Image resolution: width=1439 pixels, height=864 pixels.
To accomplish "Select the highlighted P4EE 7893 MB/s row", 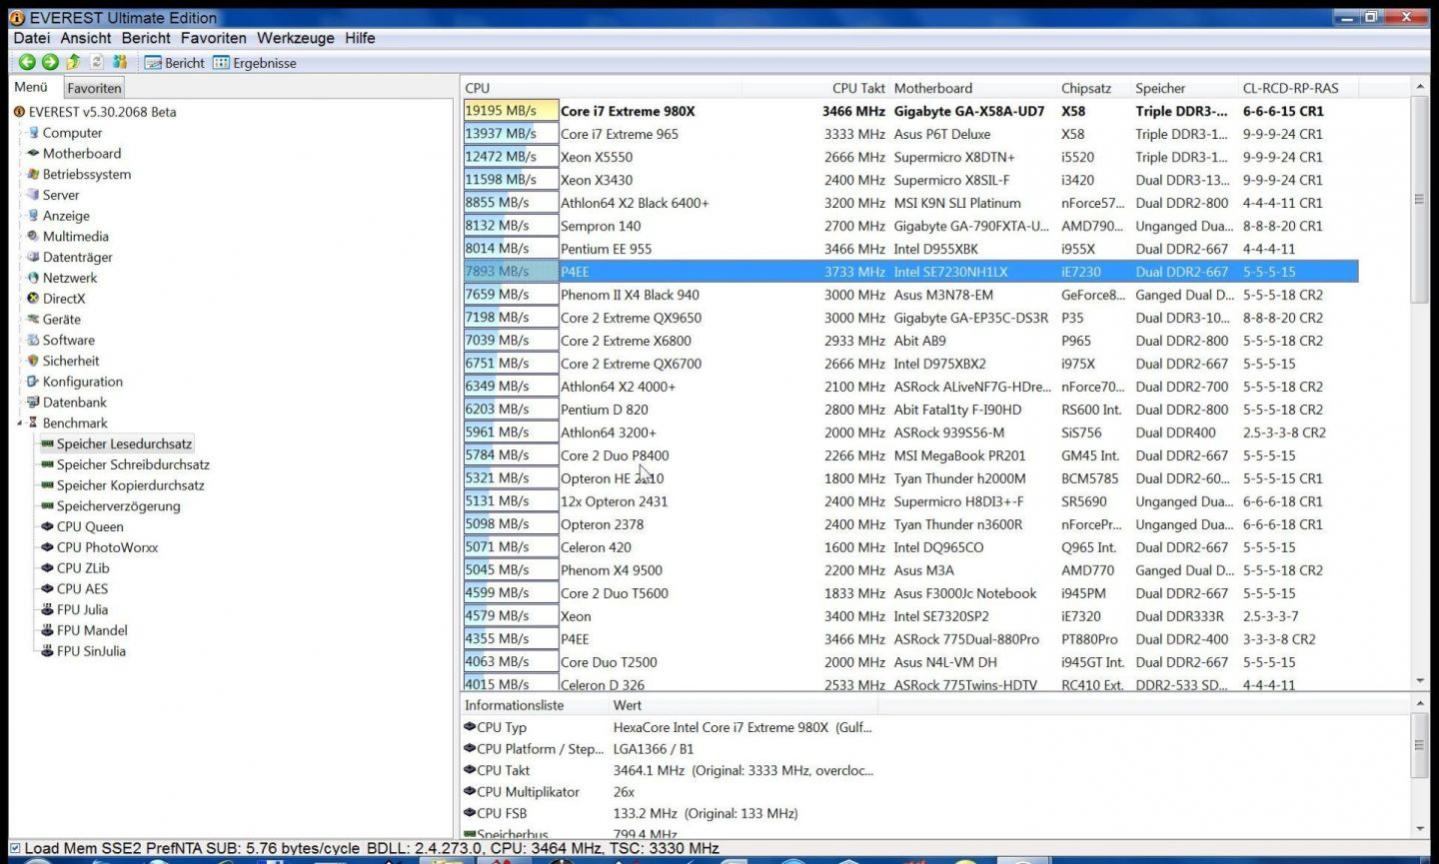I will [x=910, y=271].
